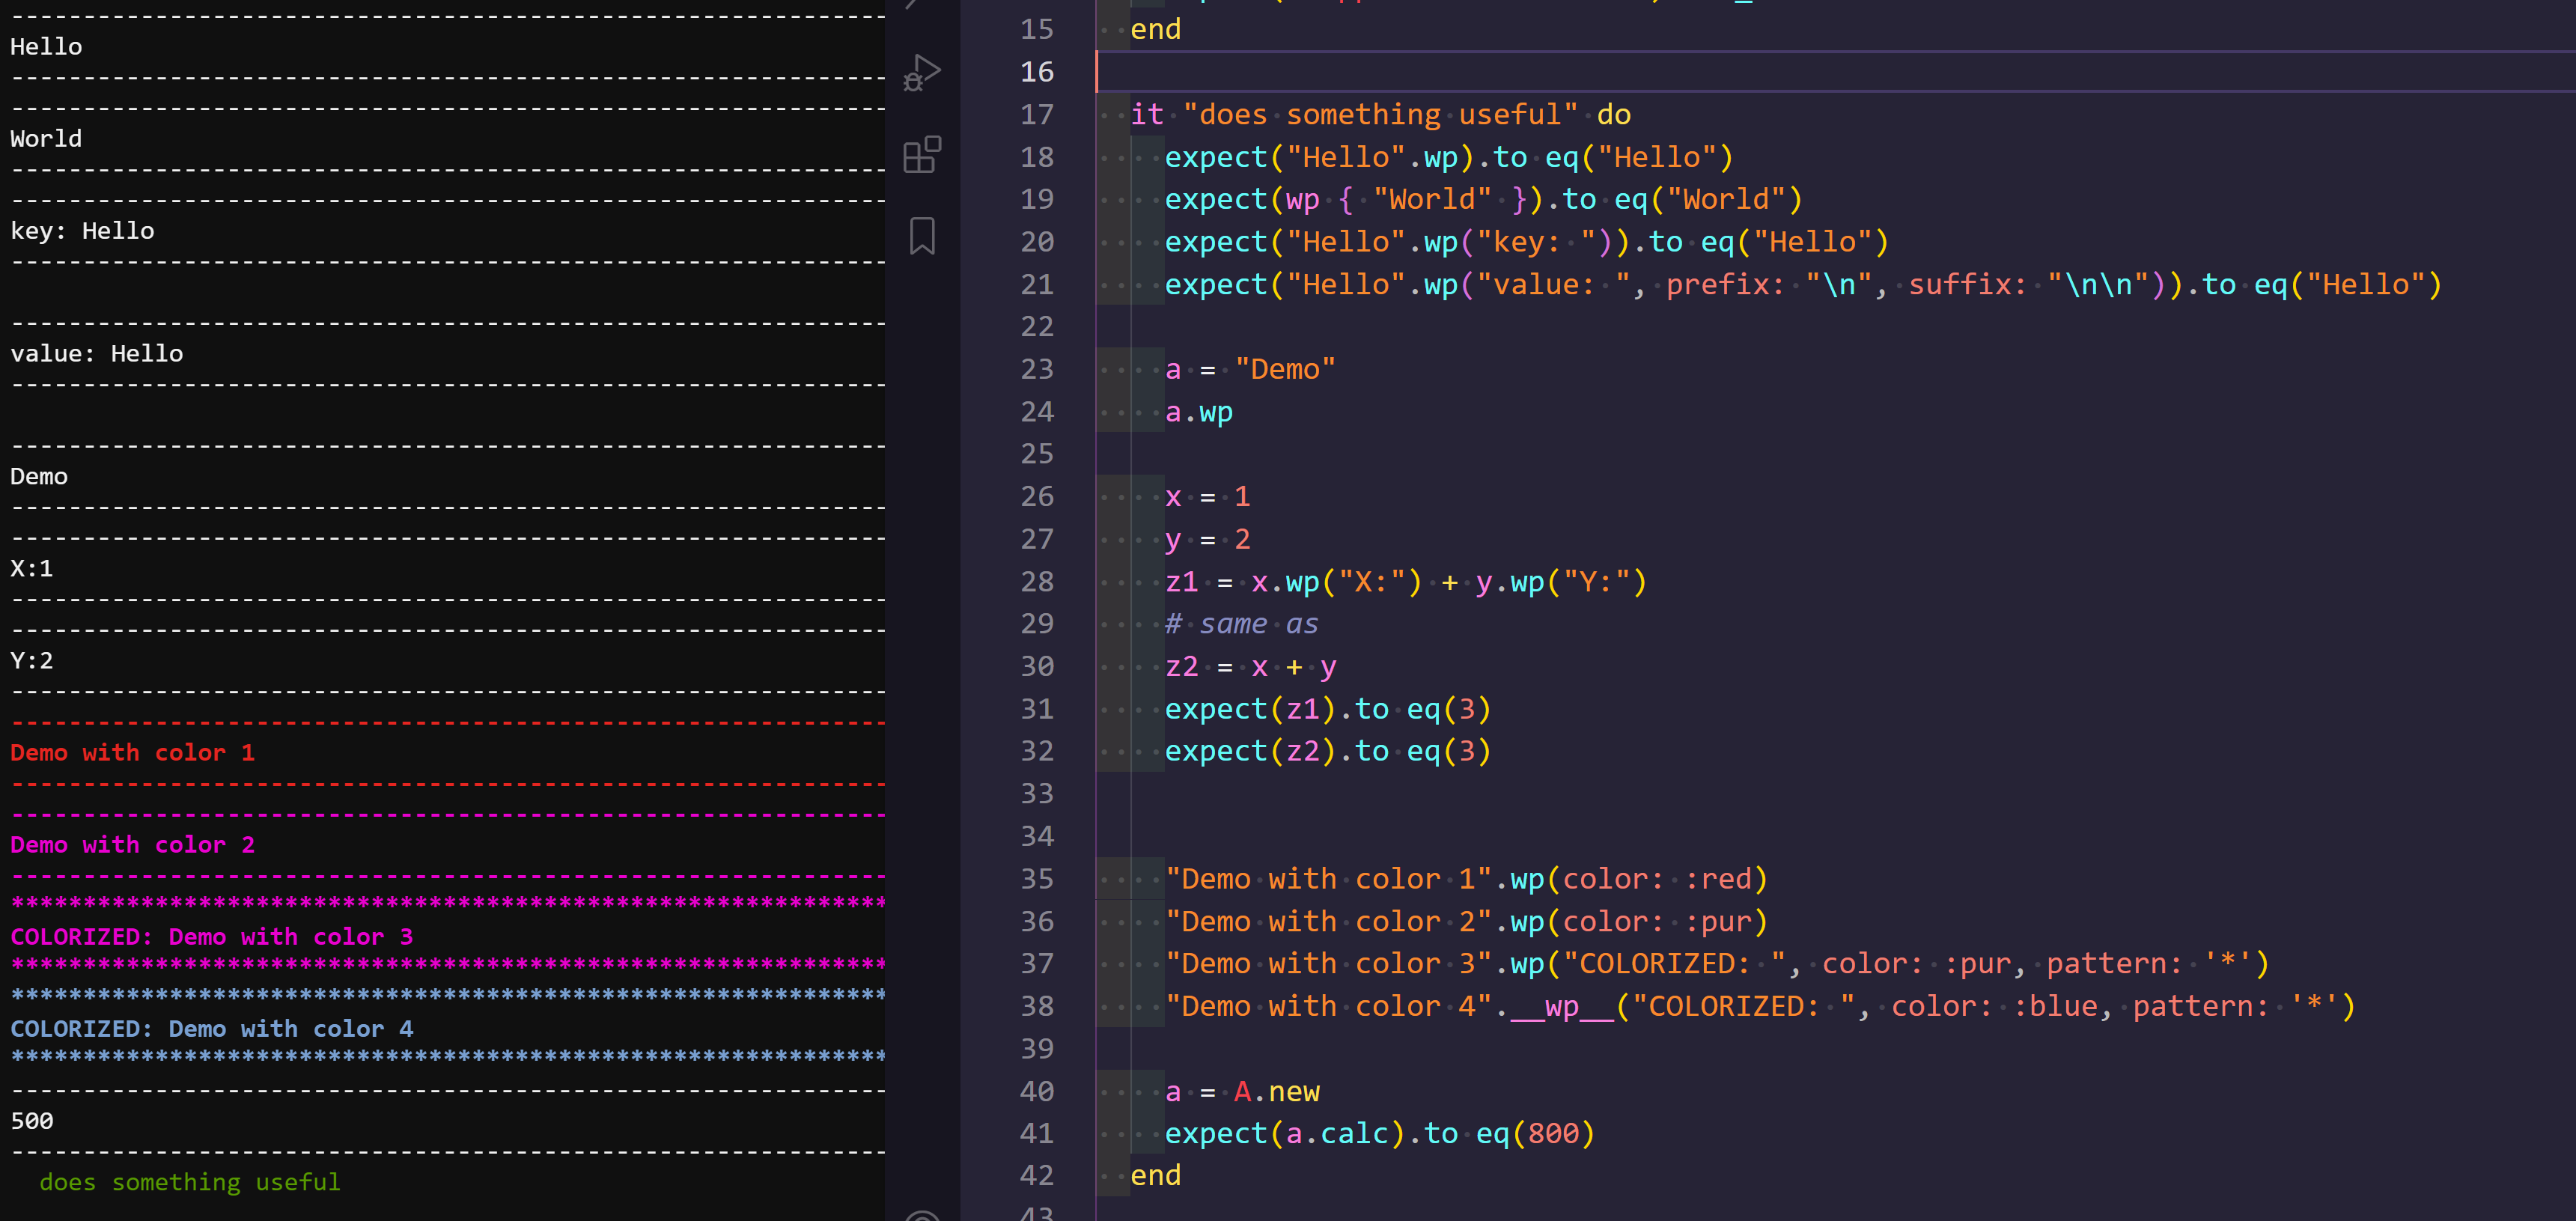Screen dimensions: 2576x1221
Task: Click the a.wp call on line 24
Action: 1198,412
